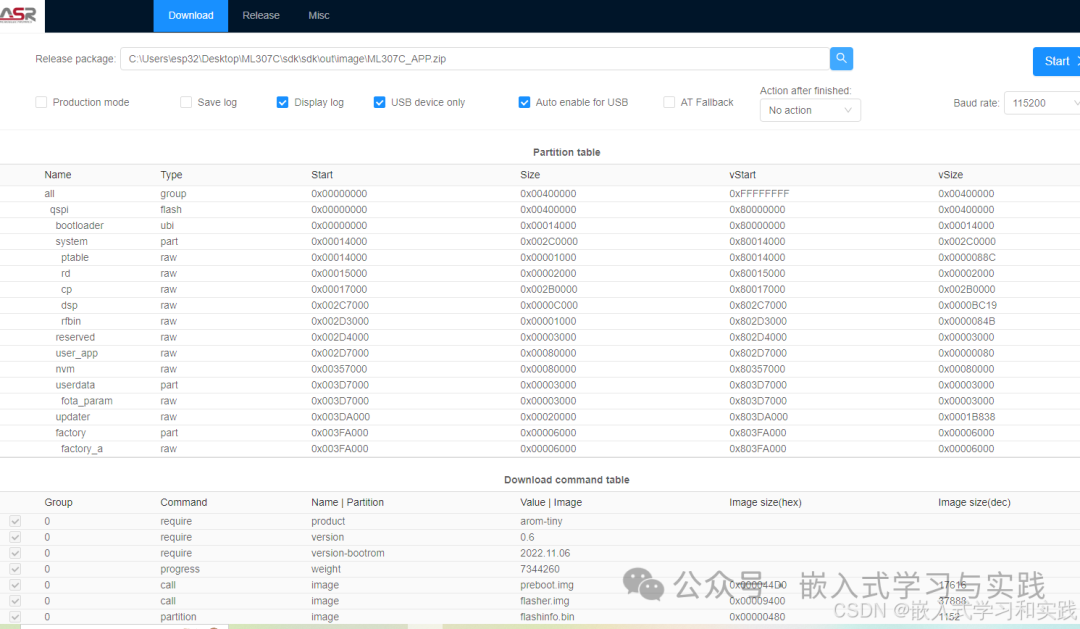Open the Action after finished dropdown
This screenshot has height=629, width=1080.
pyautogui.click(x=809, y=110)
